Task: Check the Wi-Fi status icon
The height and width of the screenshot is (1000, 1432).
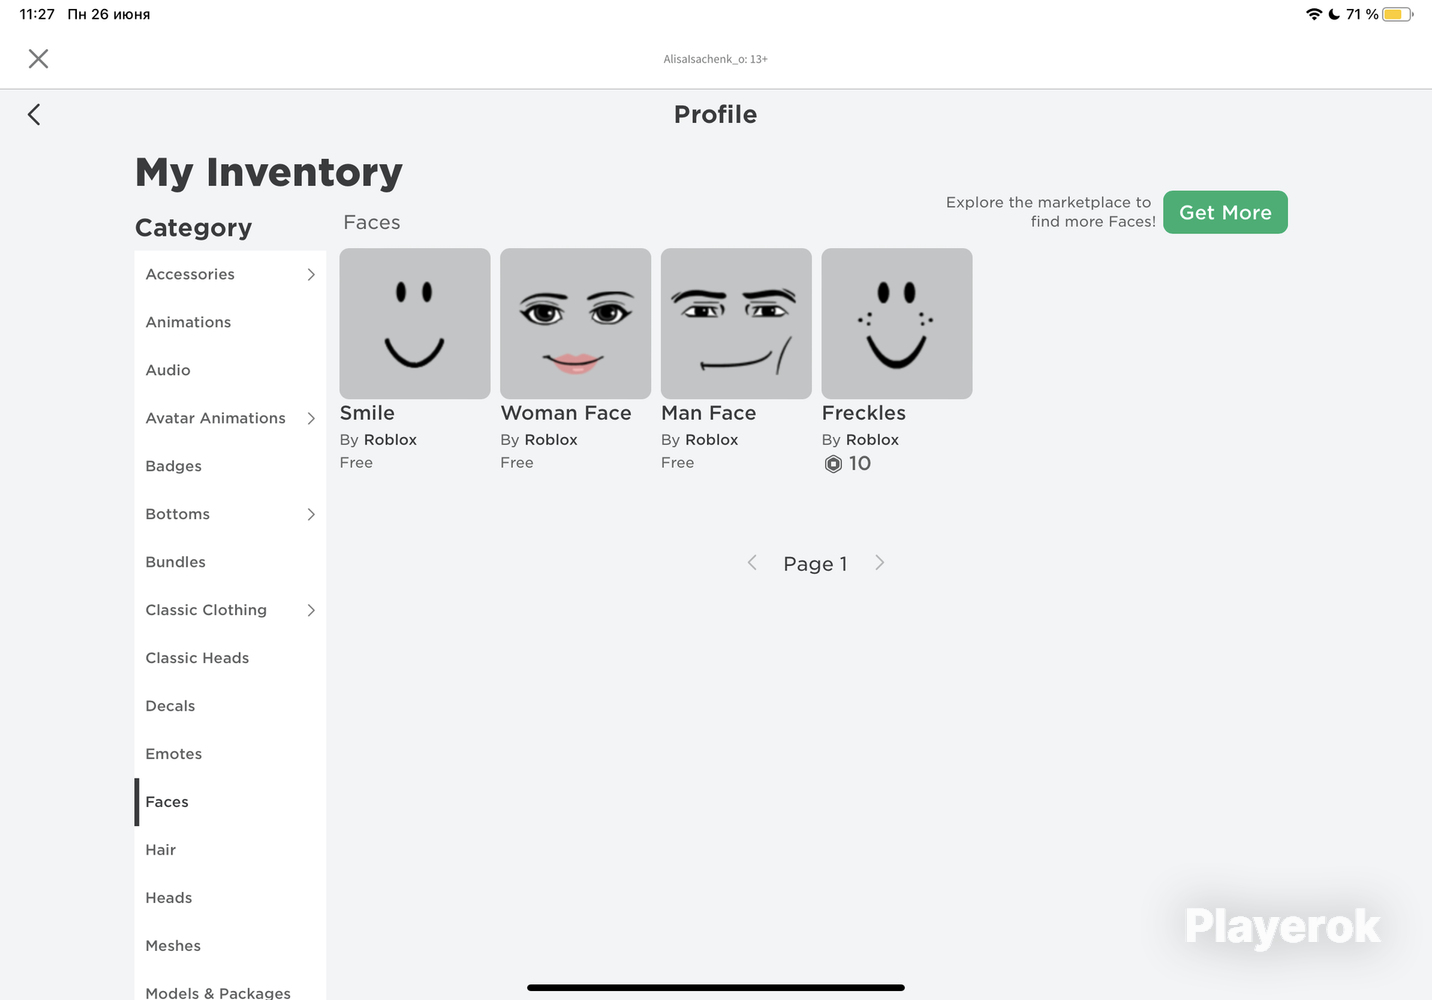Action: (1314, 14)
